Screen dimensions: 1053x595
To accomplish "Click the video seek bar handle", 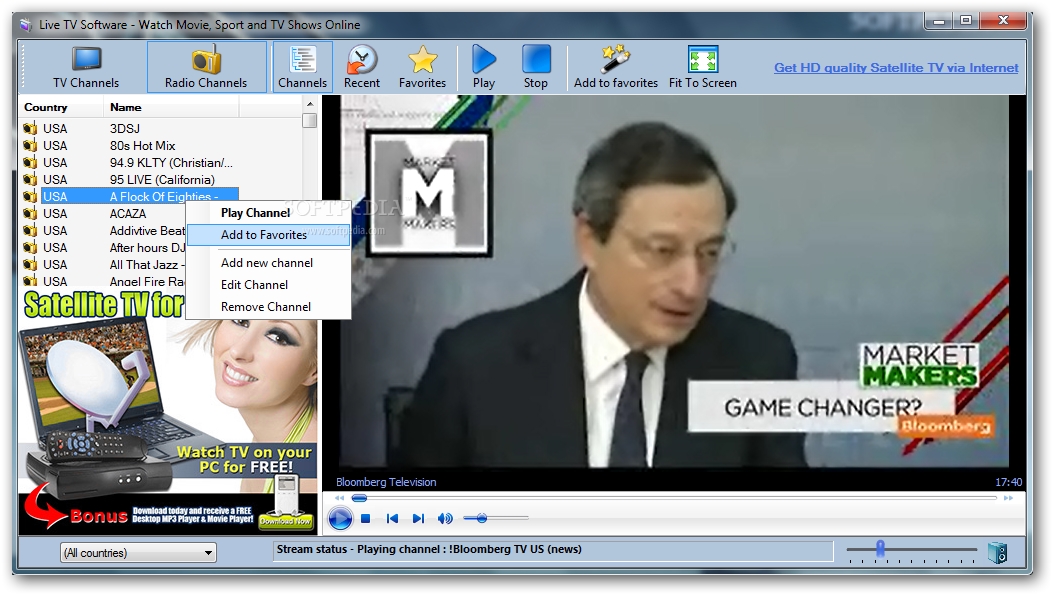I will click(x=359, y=498).
